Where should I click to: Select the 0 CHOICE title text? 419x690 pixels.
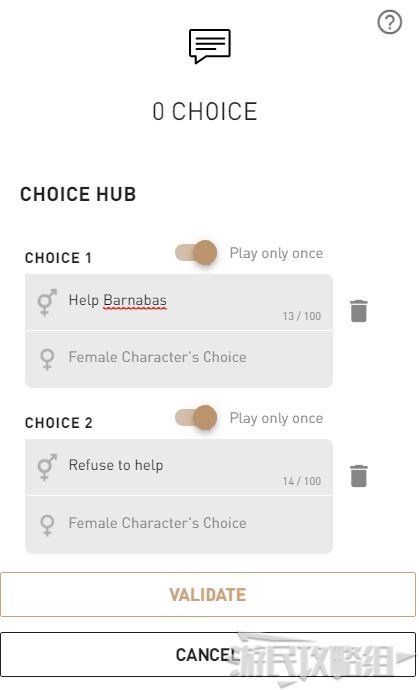point(205,111)
